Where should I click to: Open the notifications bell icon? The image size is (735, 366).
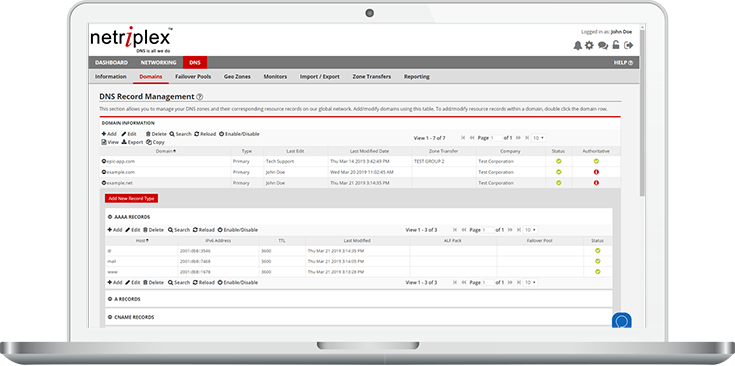(578, 45)
